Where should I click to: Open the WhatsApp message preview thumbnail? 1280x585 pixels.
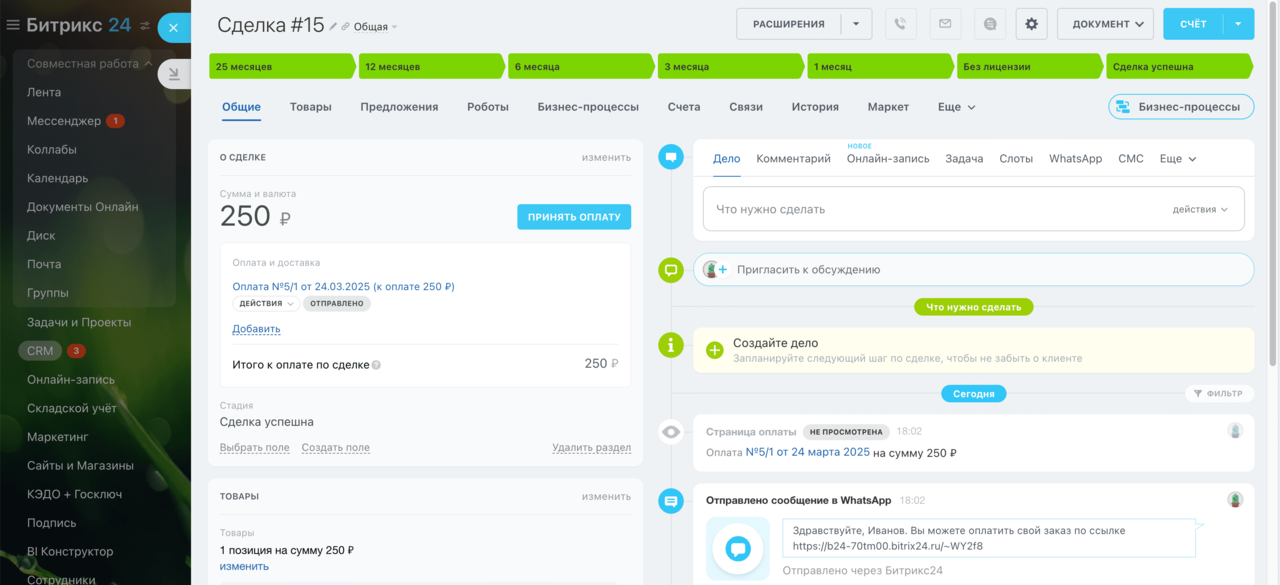click(x=738, y=548)
